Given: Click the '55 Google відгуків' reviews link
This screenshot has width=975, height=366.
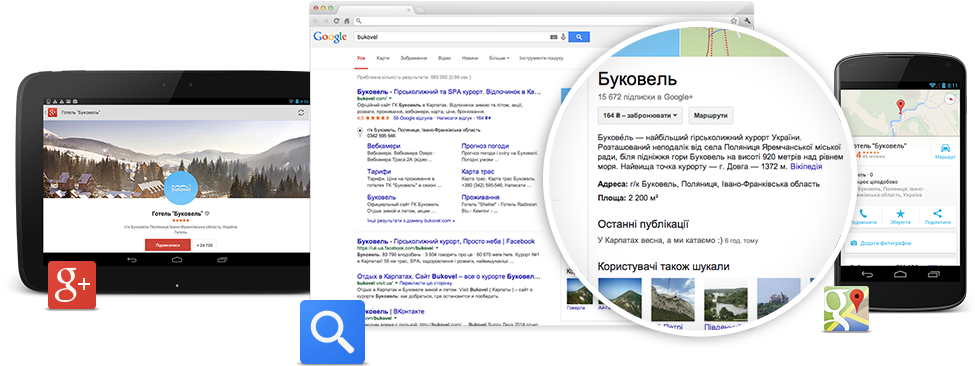Looking at the screenshot, I should (414, 117).
